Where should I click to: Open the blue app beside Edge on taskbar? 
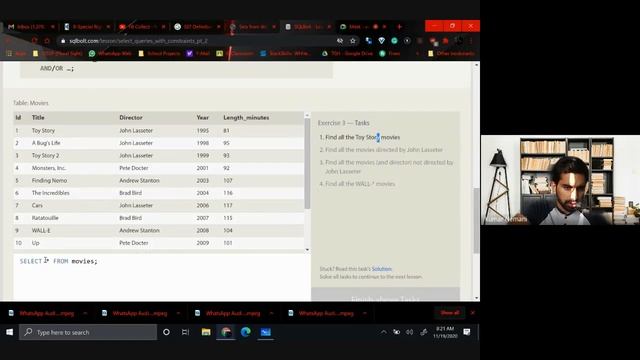click(266, 332)
